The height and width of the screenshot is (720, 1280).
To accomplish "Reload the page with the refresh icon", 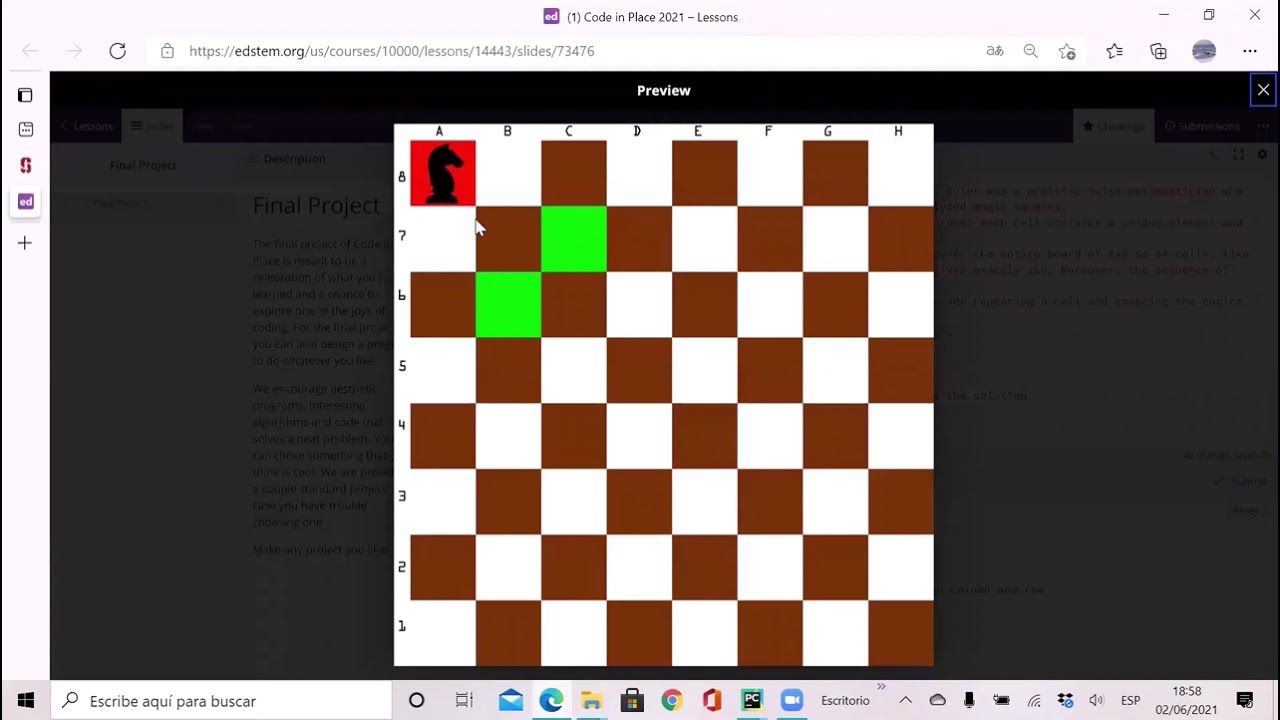I will [117, 51].
